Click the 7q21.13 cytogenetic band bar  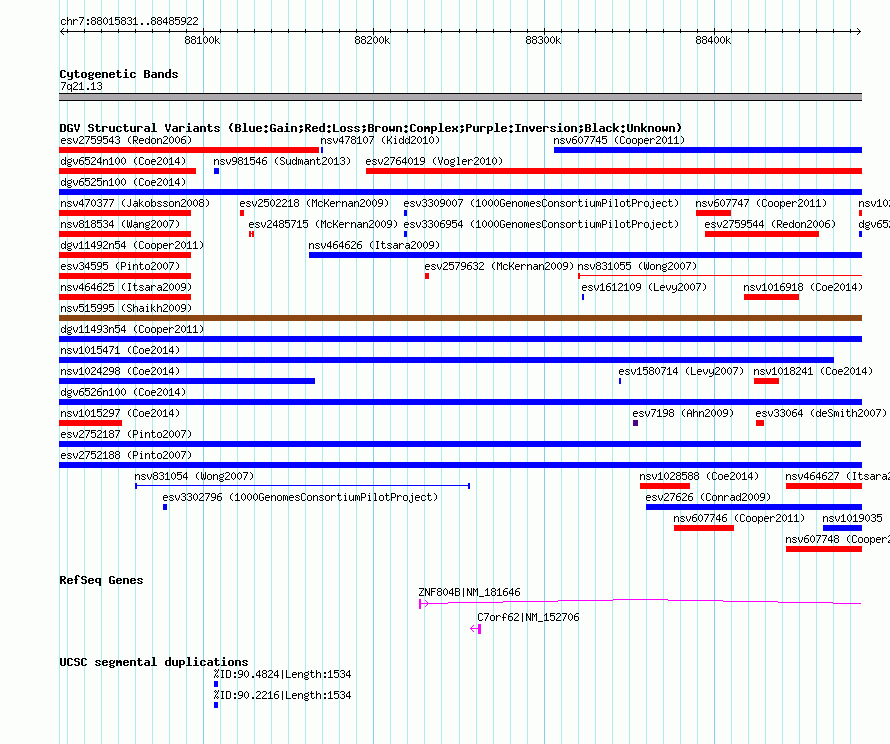tap(460, 97)
